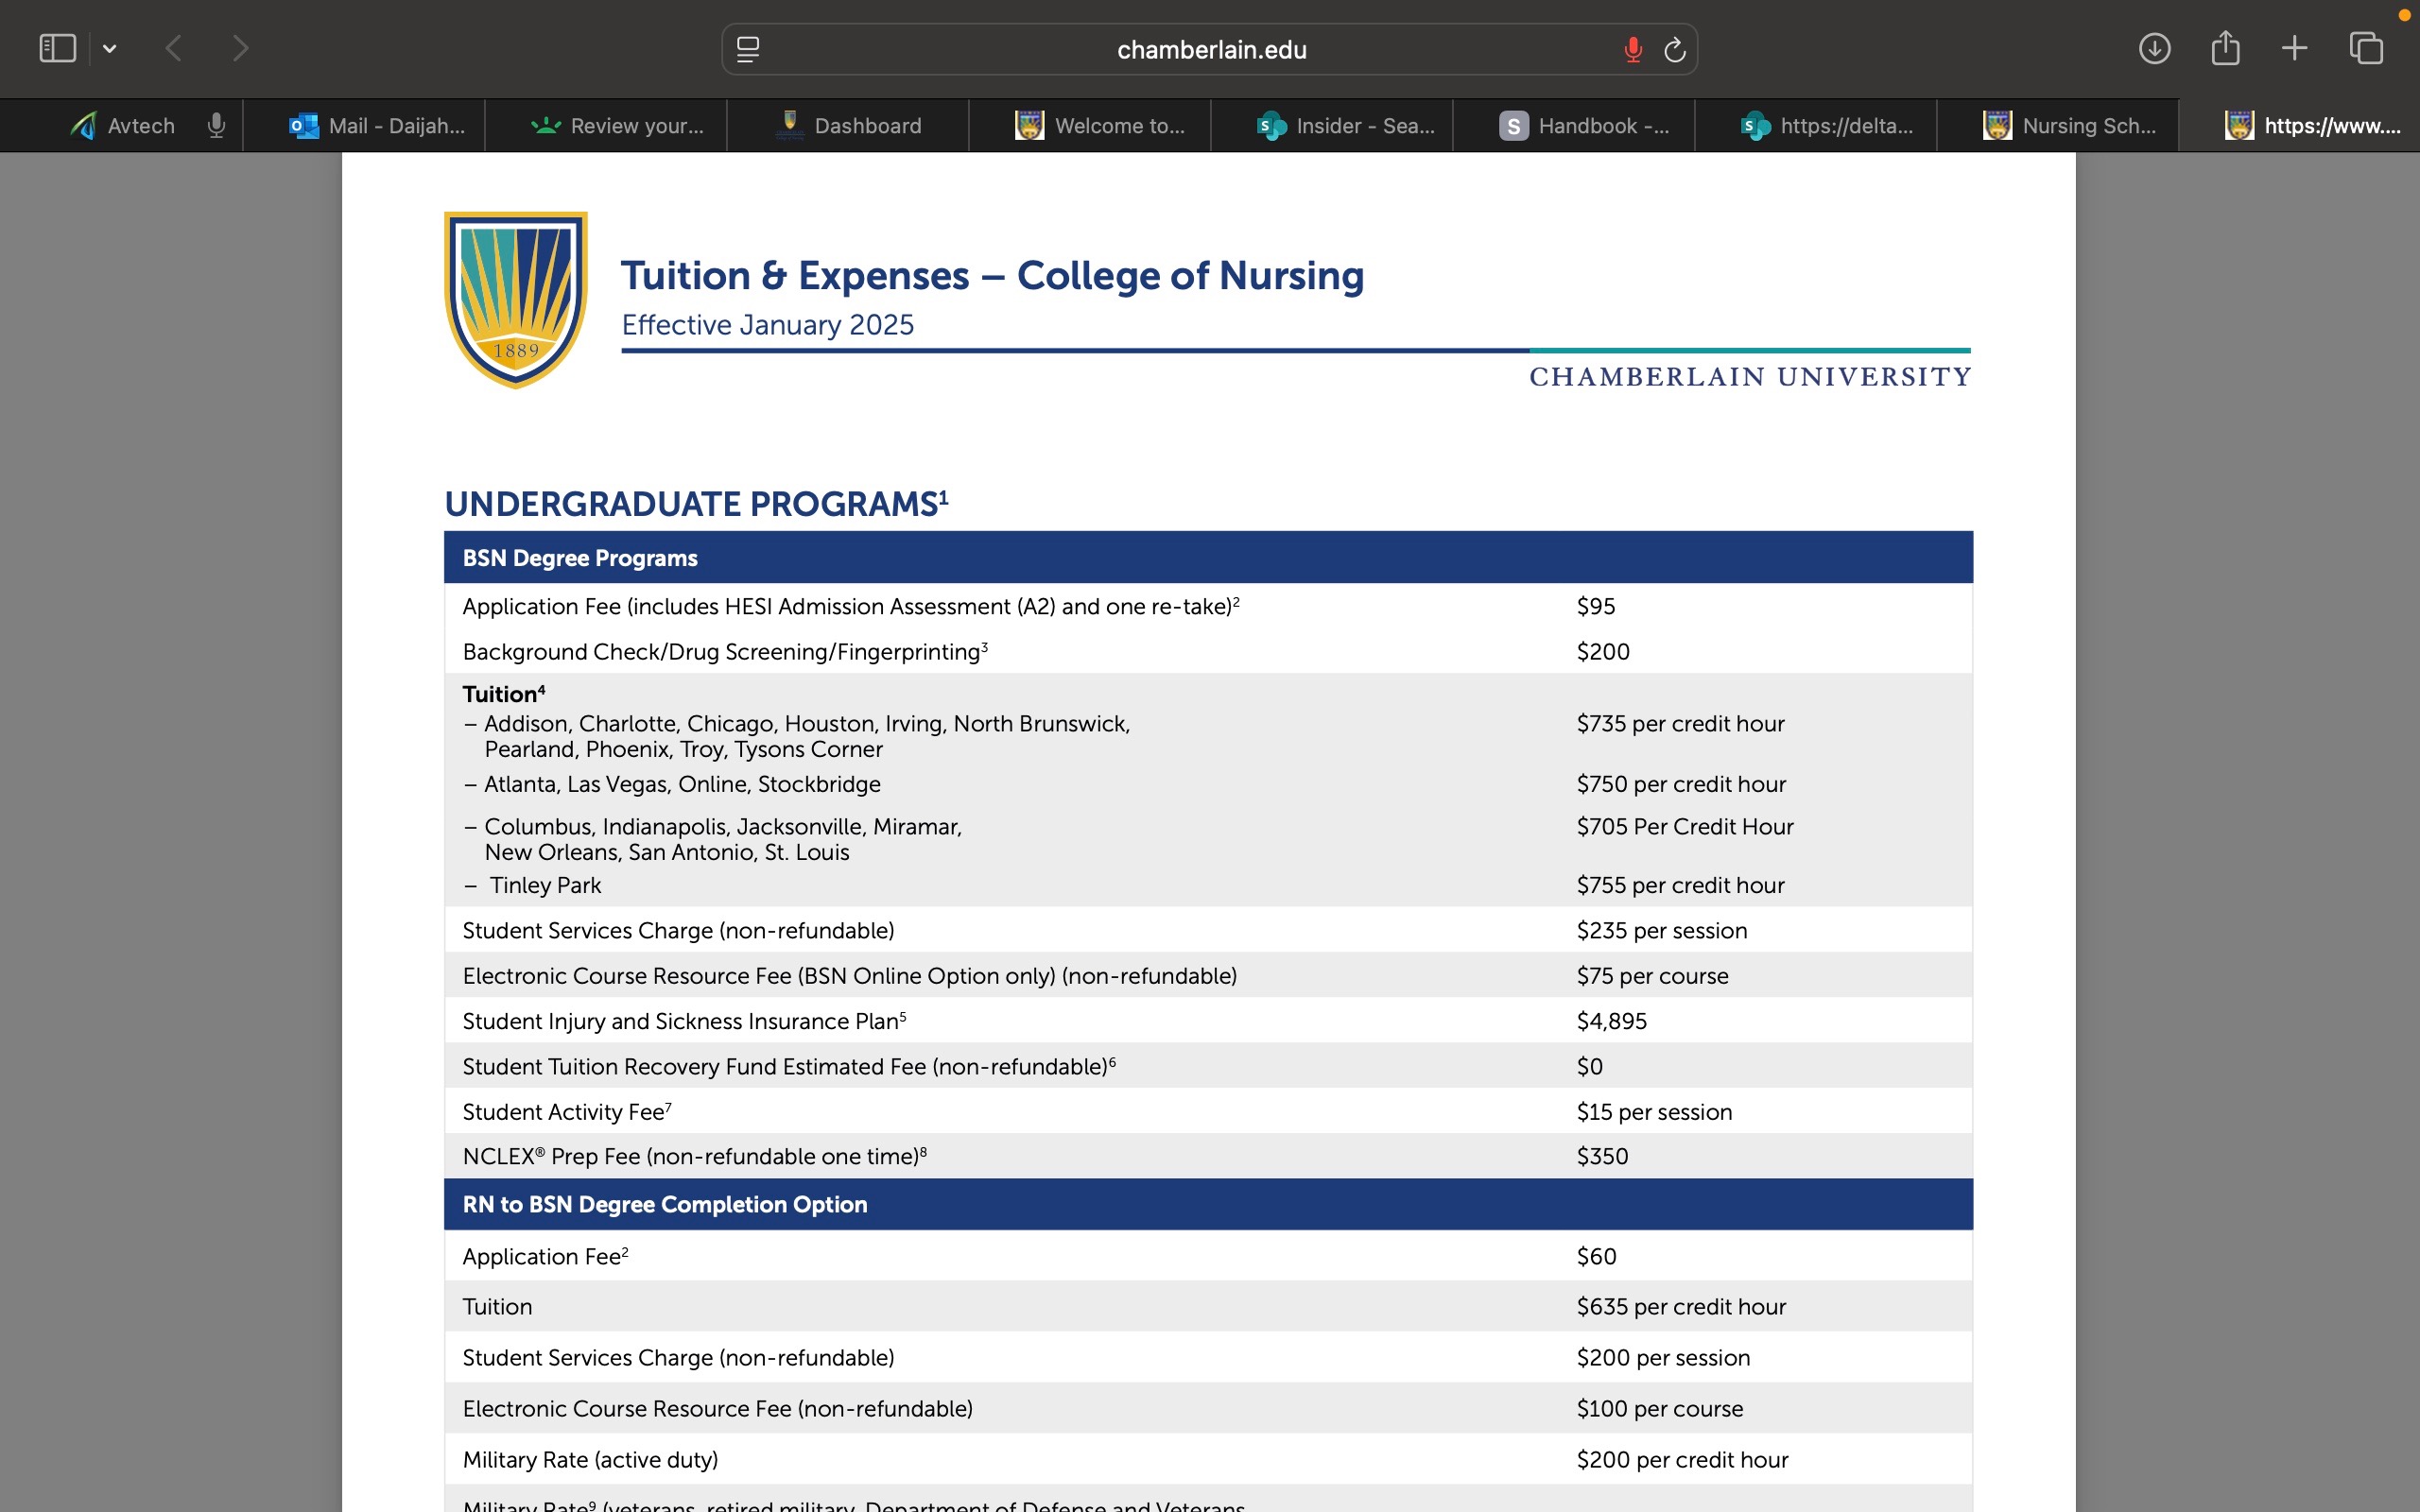Click the red microphone icon in address bar
2420x1512 pixels.
point(1633,49)
